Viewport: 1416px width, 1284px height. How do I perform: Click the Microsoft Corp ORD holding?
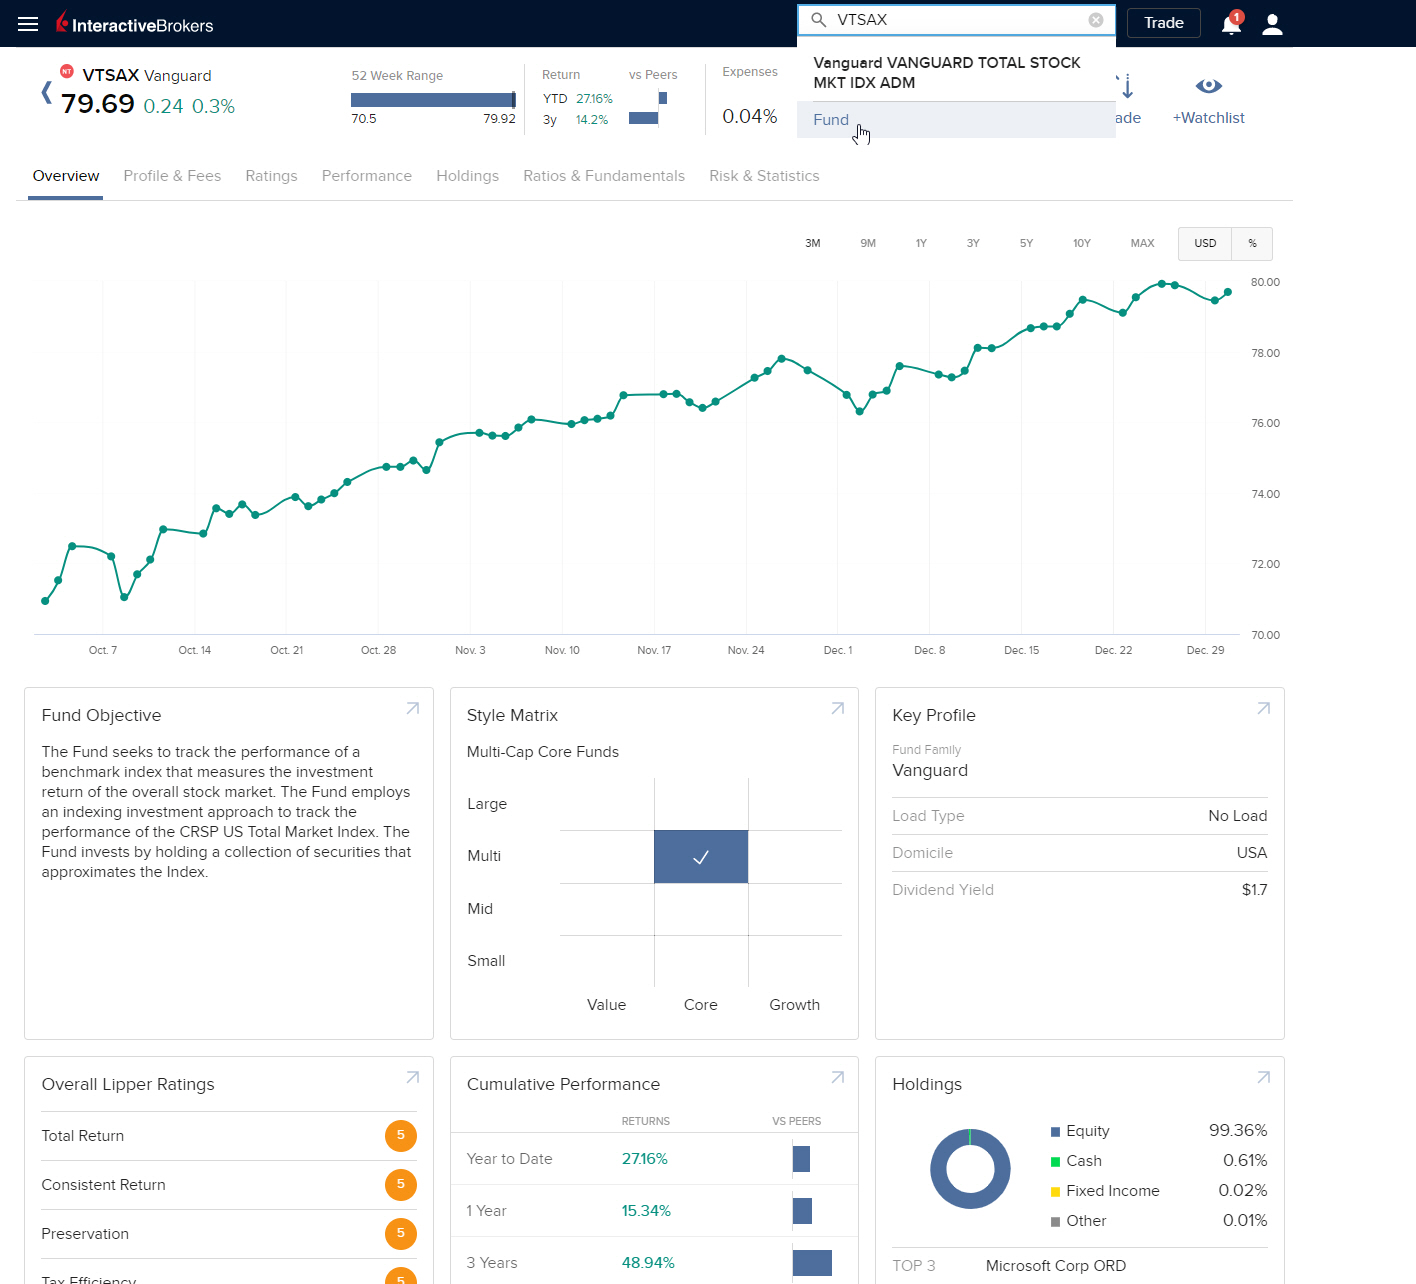point(1055,1266)
